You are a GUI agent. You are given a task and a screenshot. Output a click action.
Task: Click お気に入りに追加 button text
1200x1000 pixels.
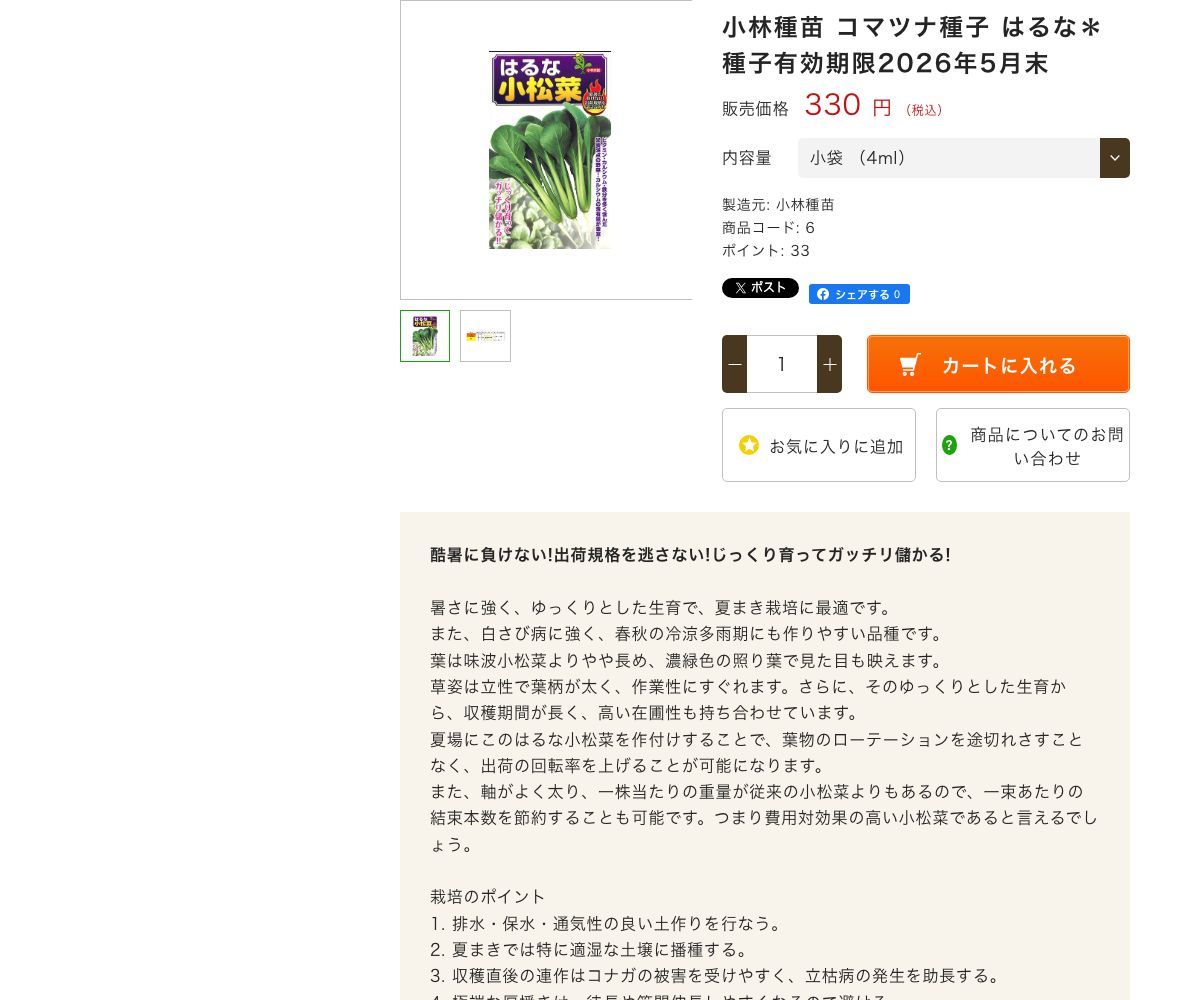pos(836,446)
